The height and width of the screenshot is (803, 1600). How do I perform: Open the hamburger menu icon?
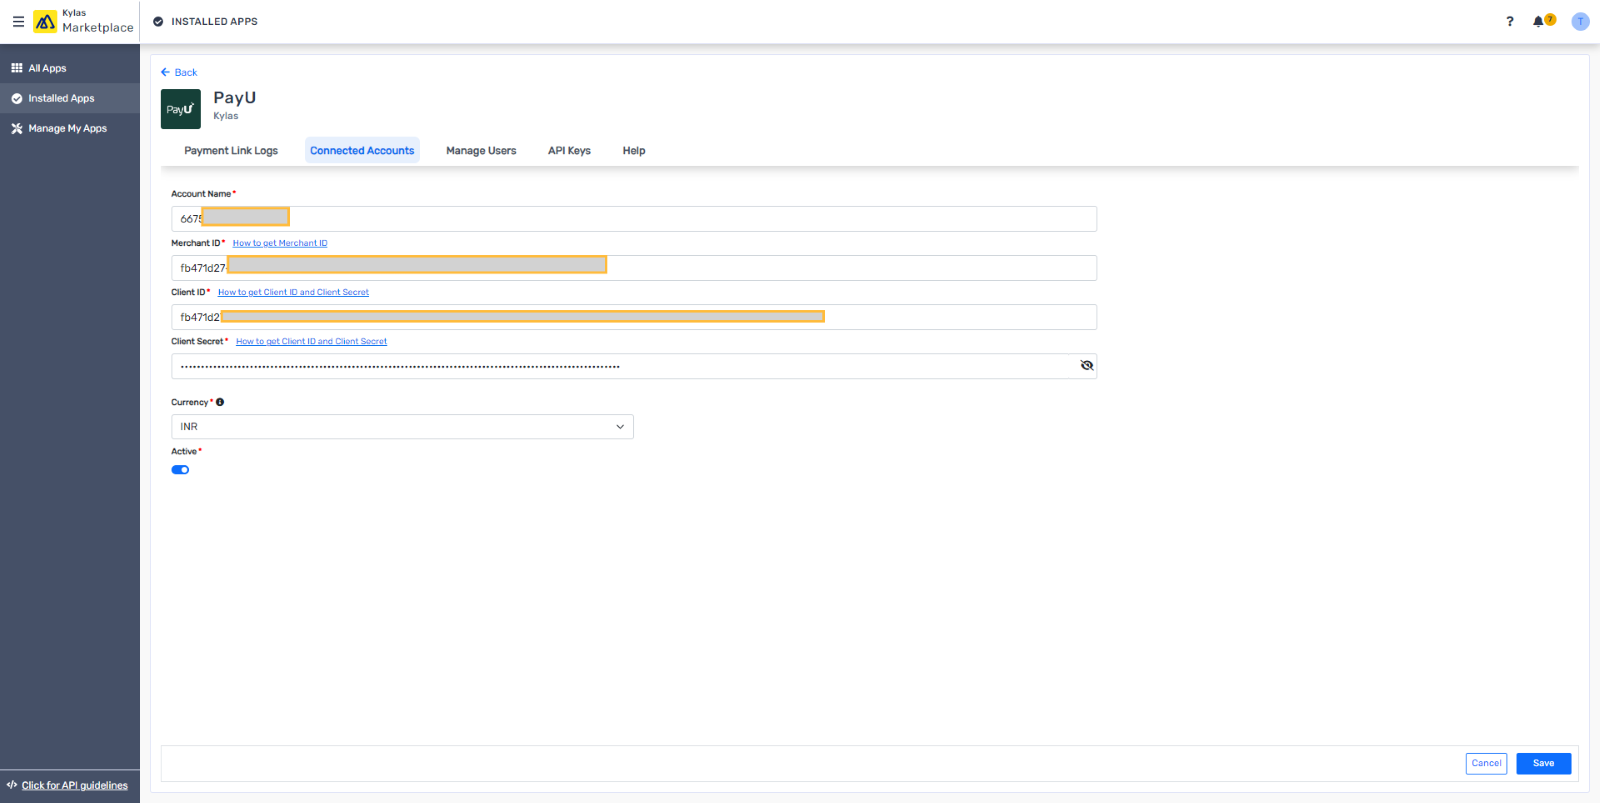point(18,21)
